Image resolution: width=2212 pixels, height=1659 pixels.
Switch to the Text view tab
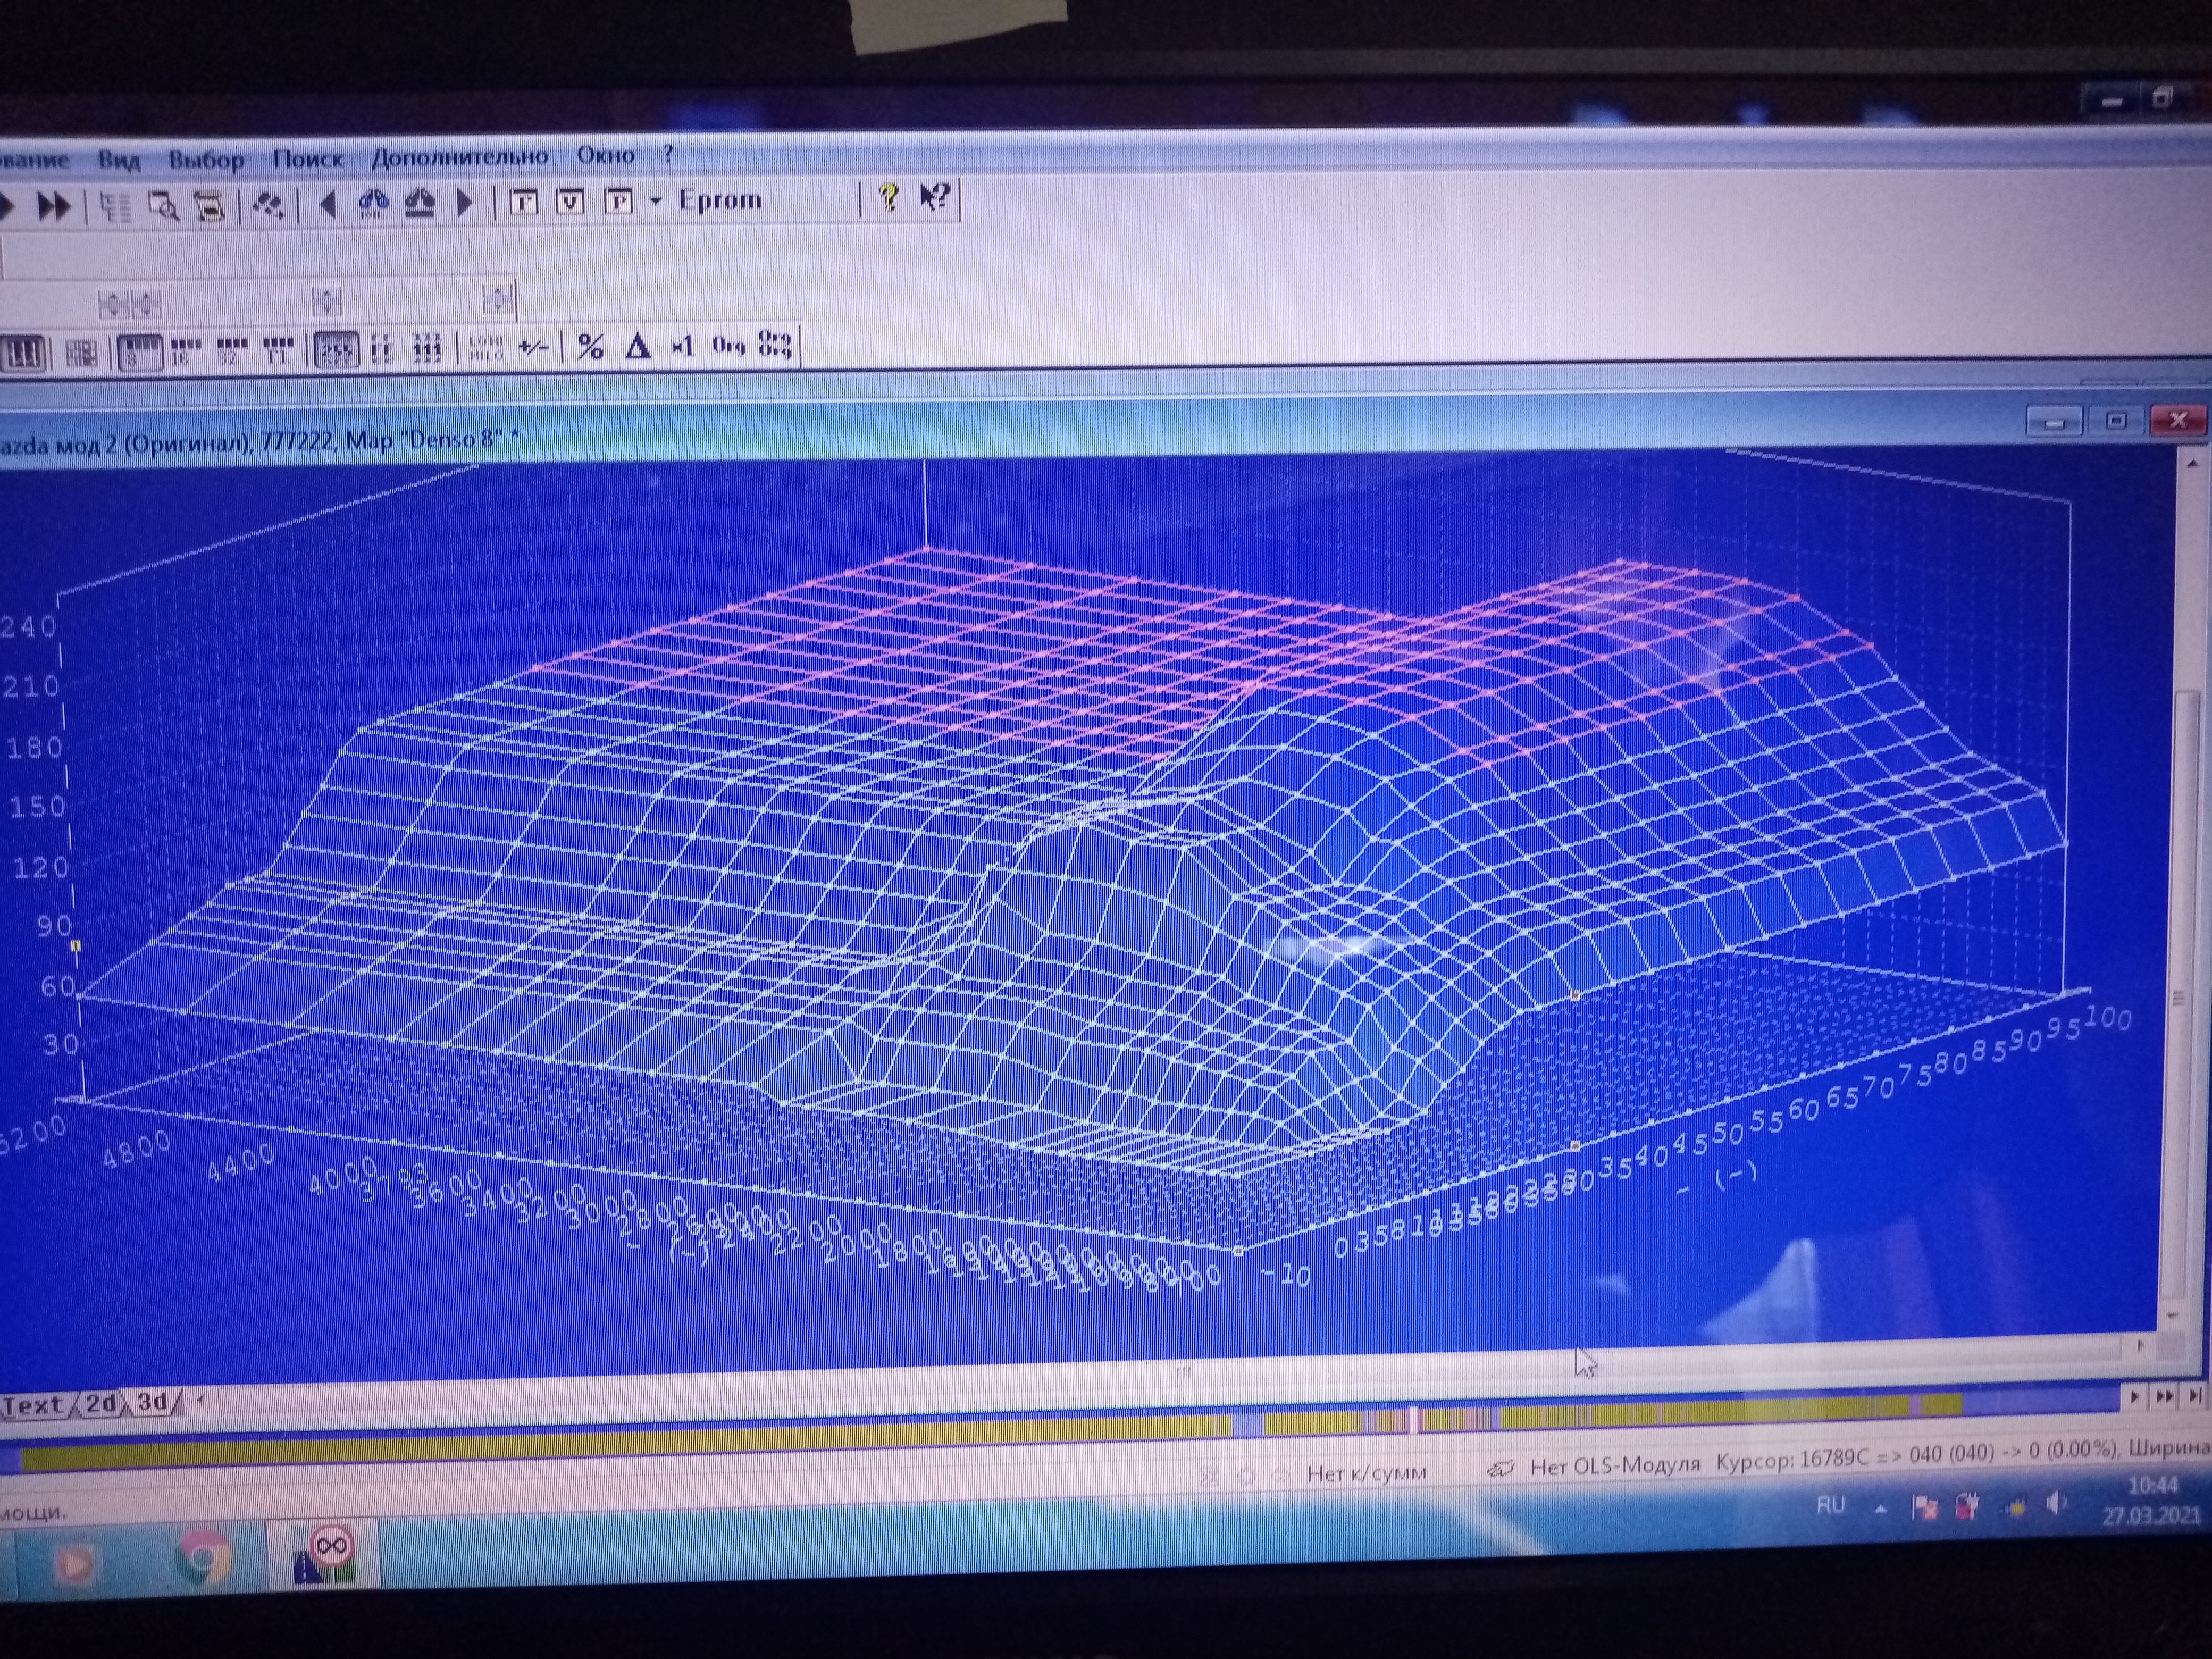33,1405
